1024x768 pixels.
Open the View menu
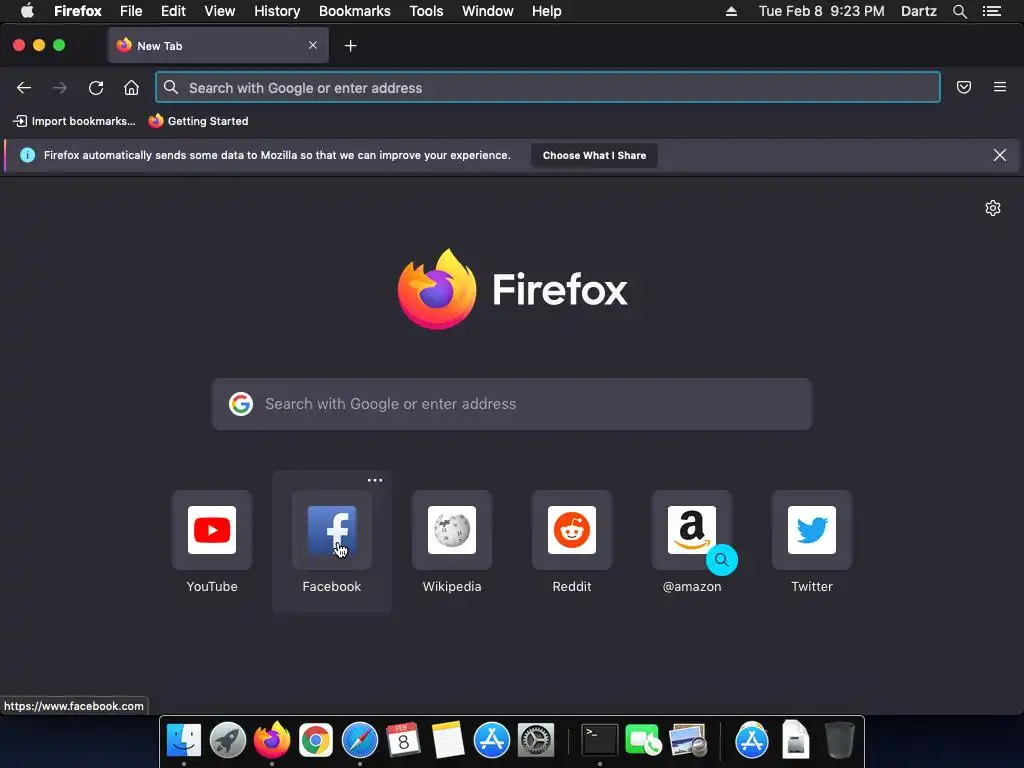click(219, 11)
